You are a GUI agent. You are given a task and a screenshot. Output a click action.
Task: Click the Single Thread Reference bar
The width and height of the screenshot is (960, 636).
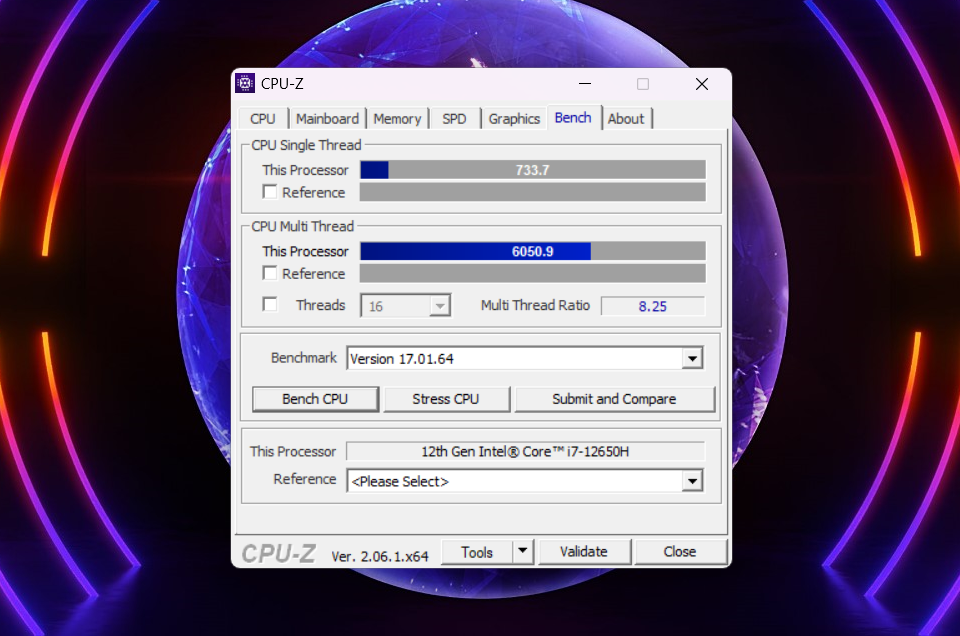pyautogui.click(x=533, y=192)
